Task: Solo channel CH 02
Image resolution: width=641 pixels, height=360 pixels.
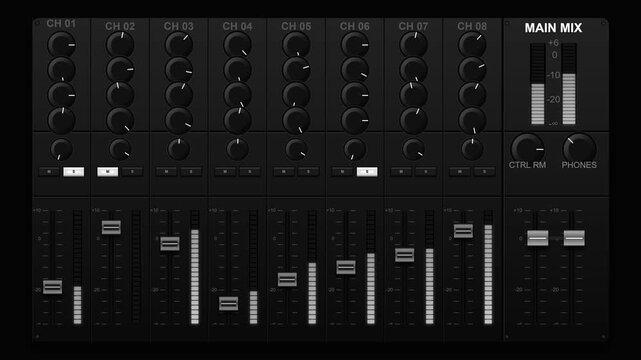Action: (x=132, y=172)
